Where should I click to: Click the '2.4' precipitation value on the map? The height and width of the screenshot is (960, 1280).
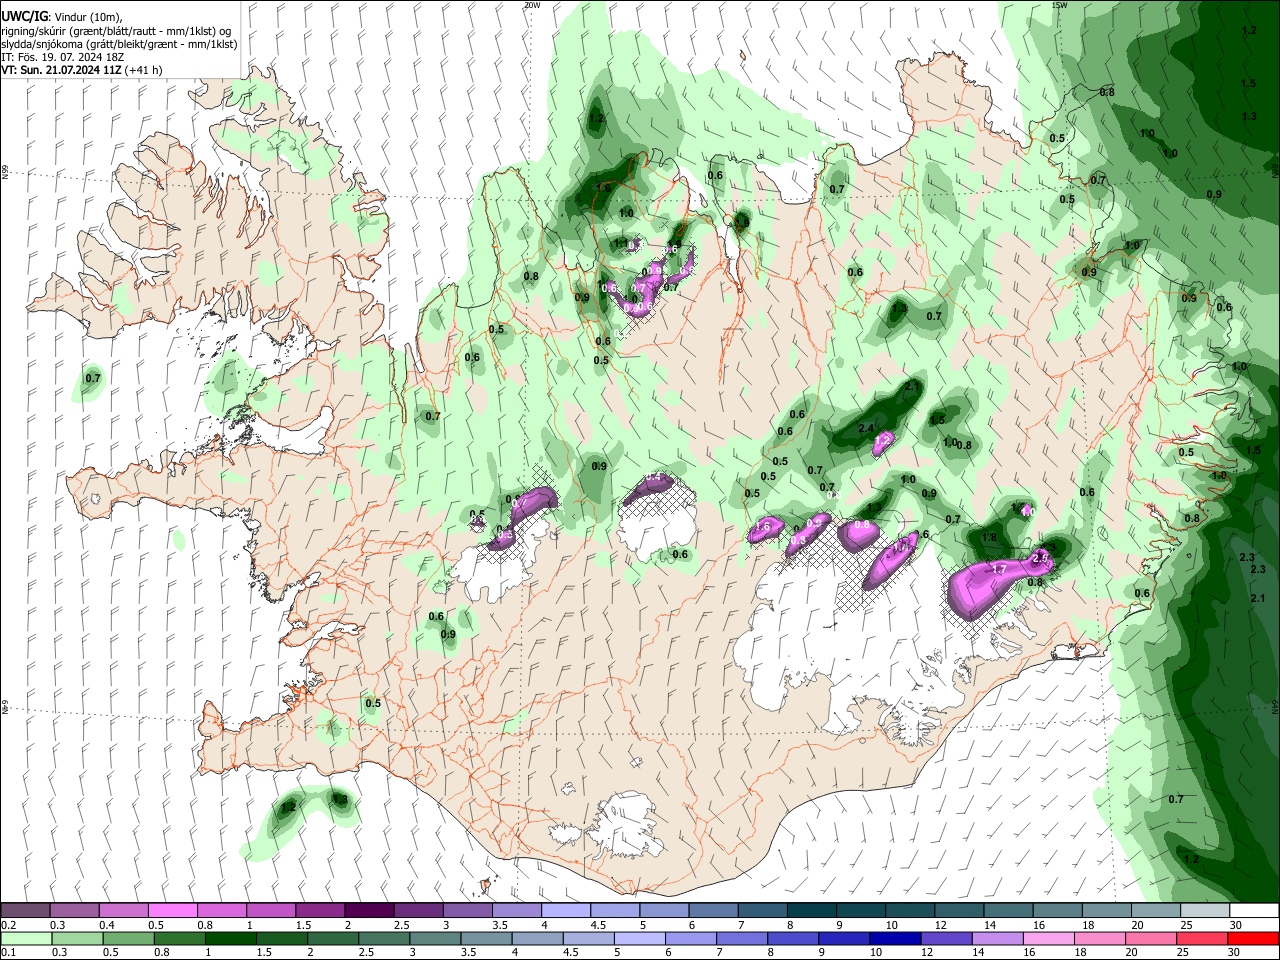coord(867,428)
